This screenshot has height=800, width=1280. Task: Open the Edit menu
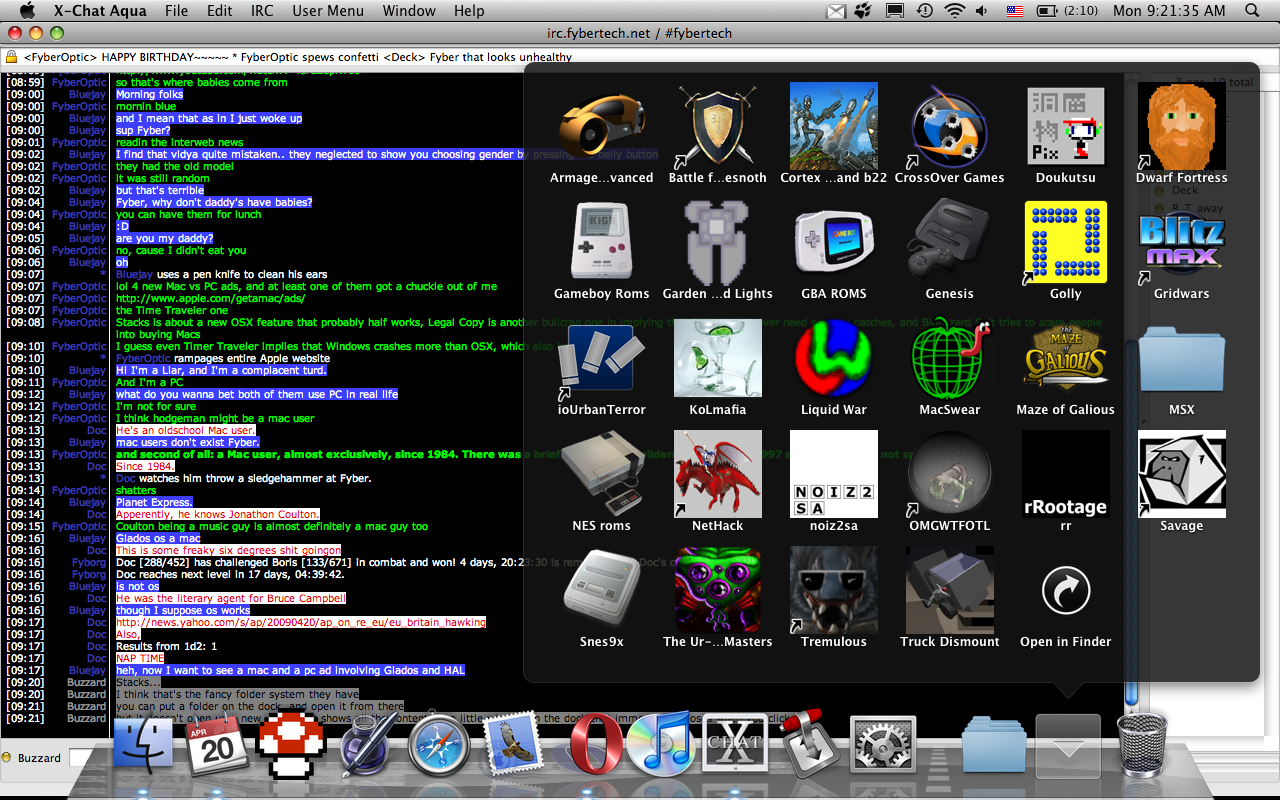pos(220,11)
